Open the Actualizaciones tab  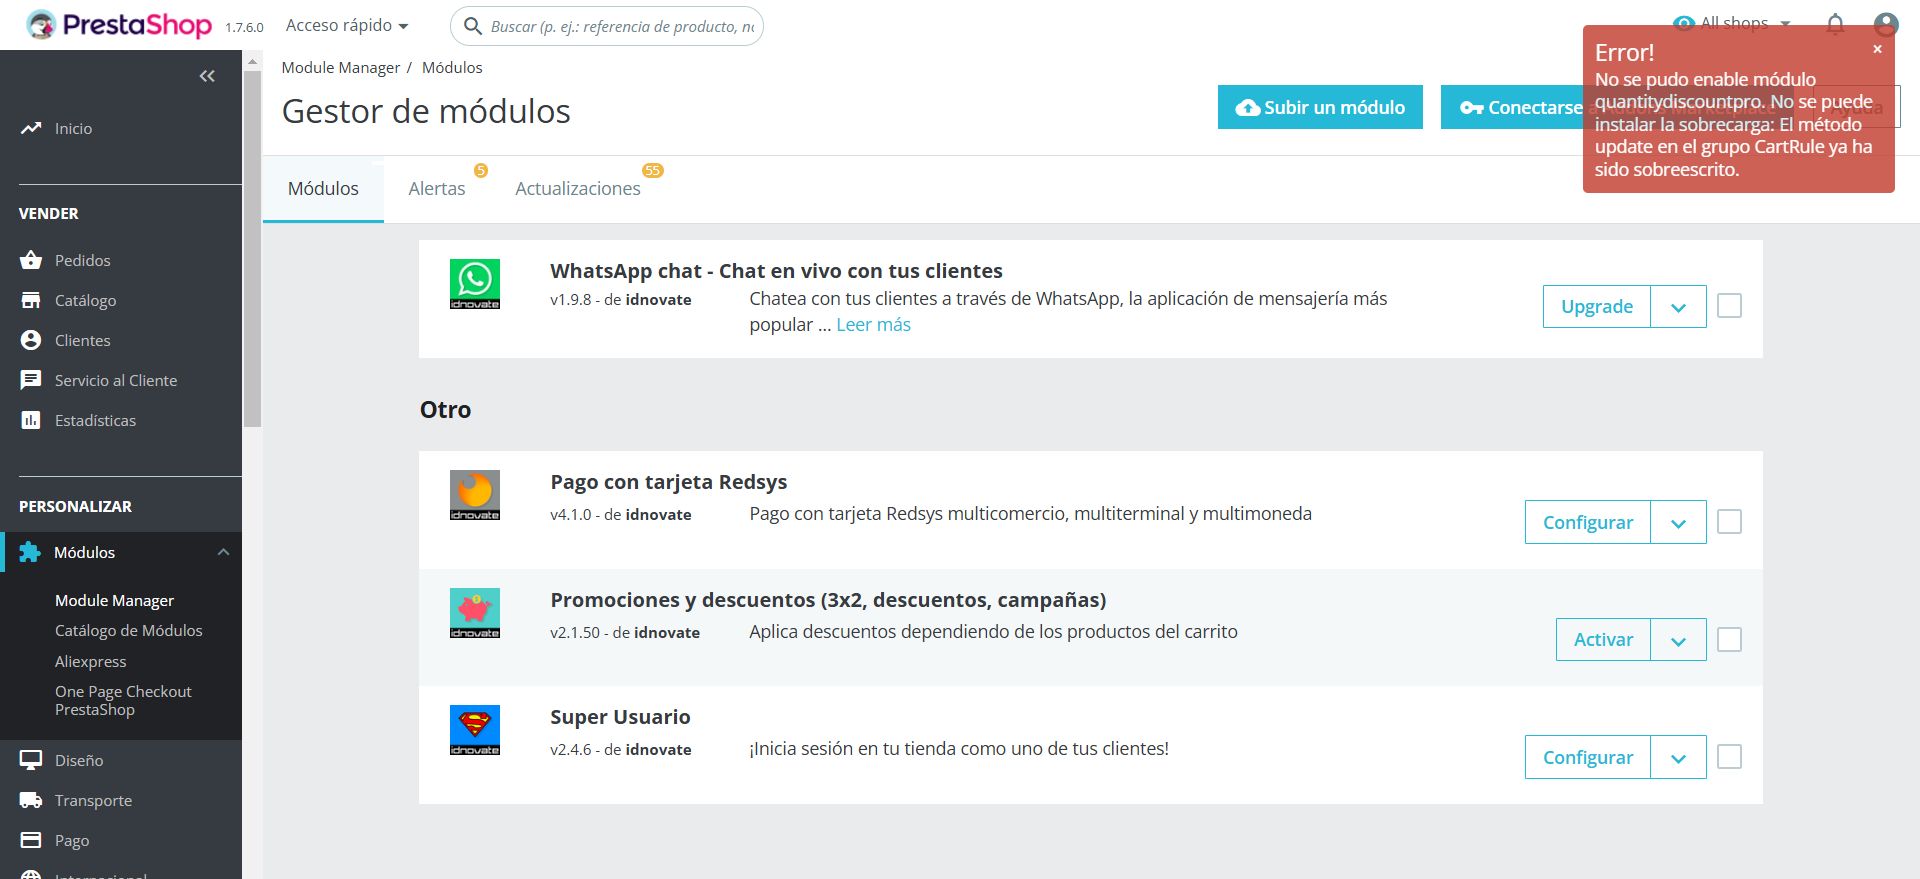point(578,188)
